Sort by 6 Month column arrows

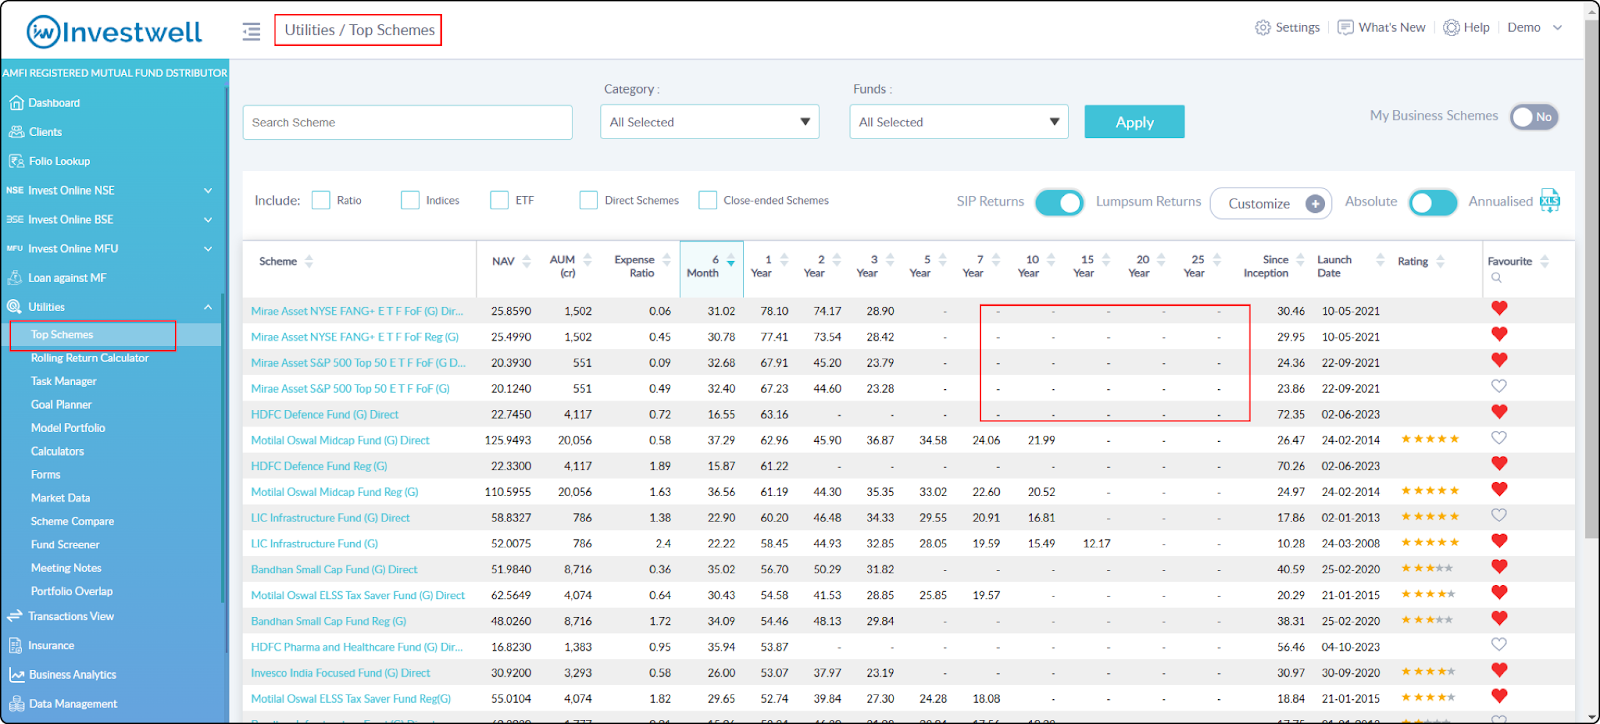(731, 261)
